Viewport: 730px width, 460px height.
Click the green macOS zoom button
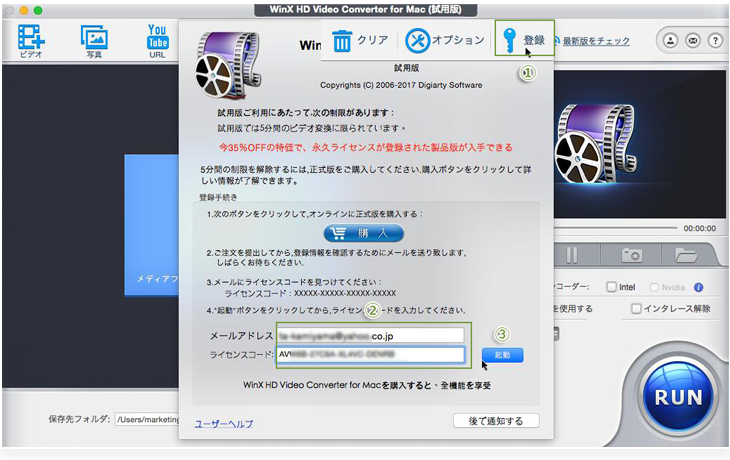38,10
